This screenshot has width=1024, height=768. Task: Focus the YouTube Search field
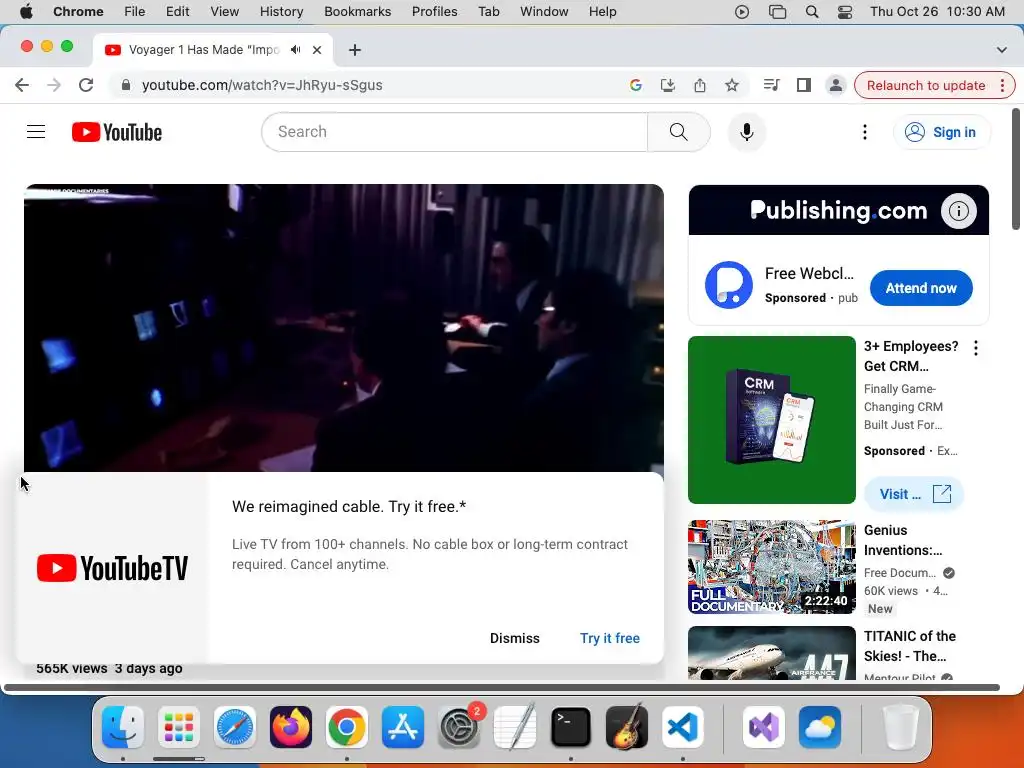click(x=455, y=132)
